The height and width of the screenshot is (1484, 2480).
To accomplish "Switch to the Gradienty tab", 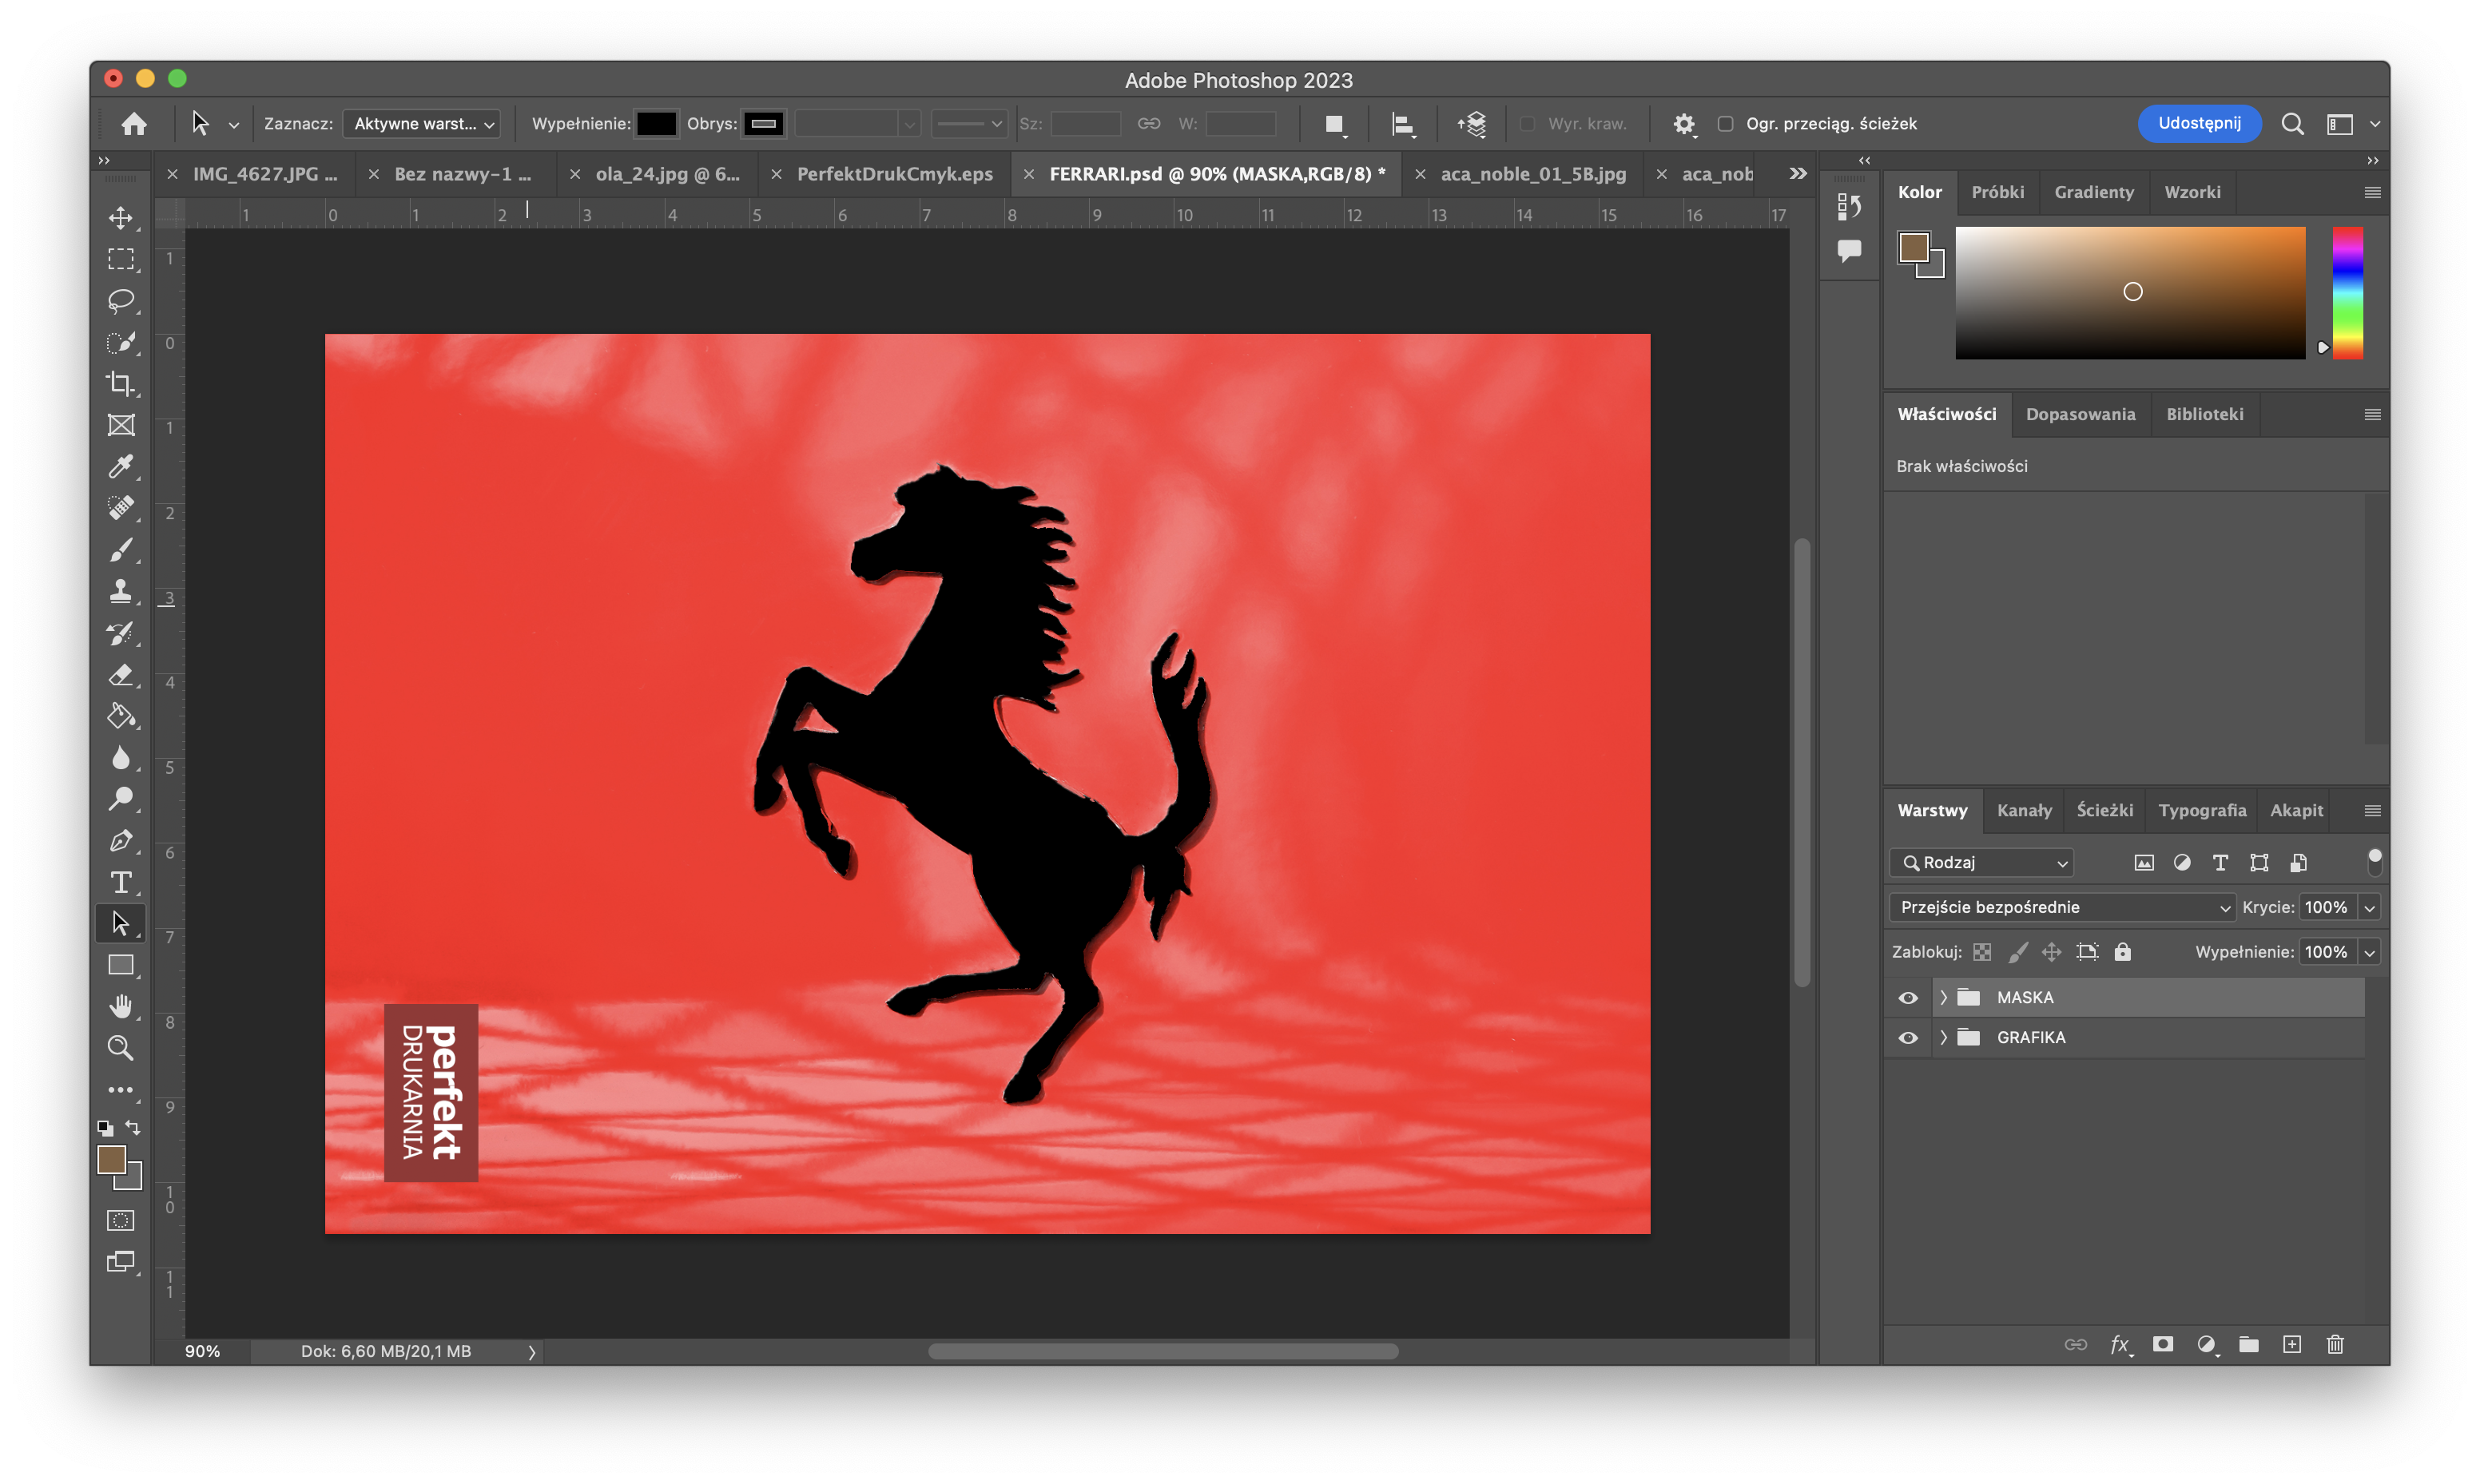I will pyautogui.click(x=2093, y=192).
